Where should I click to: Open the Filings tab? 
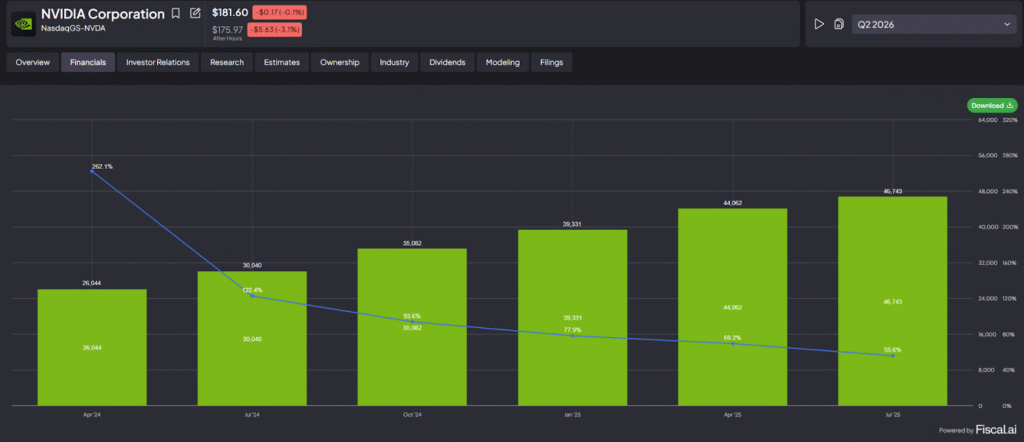[552, 63]
